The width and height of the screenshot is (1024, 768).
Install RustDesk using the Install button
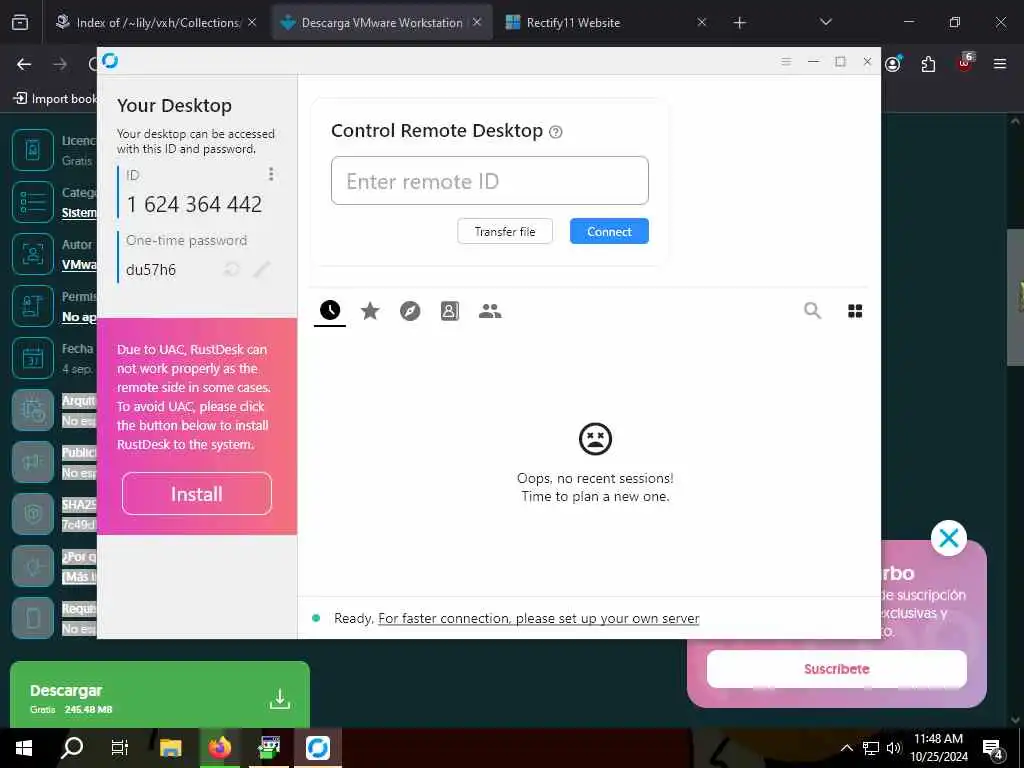197,494
